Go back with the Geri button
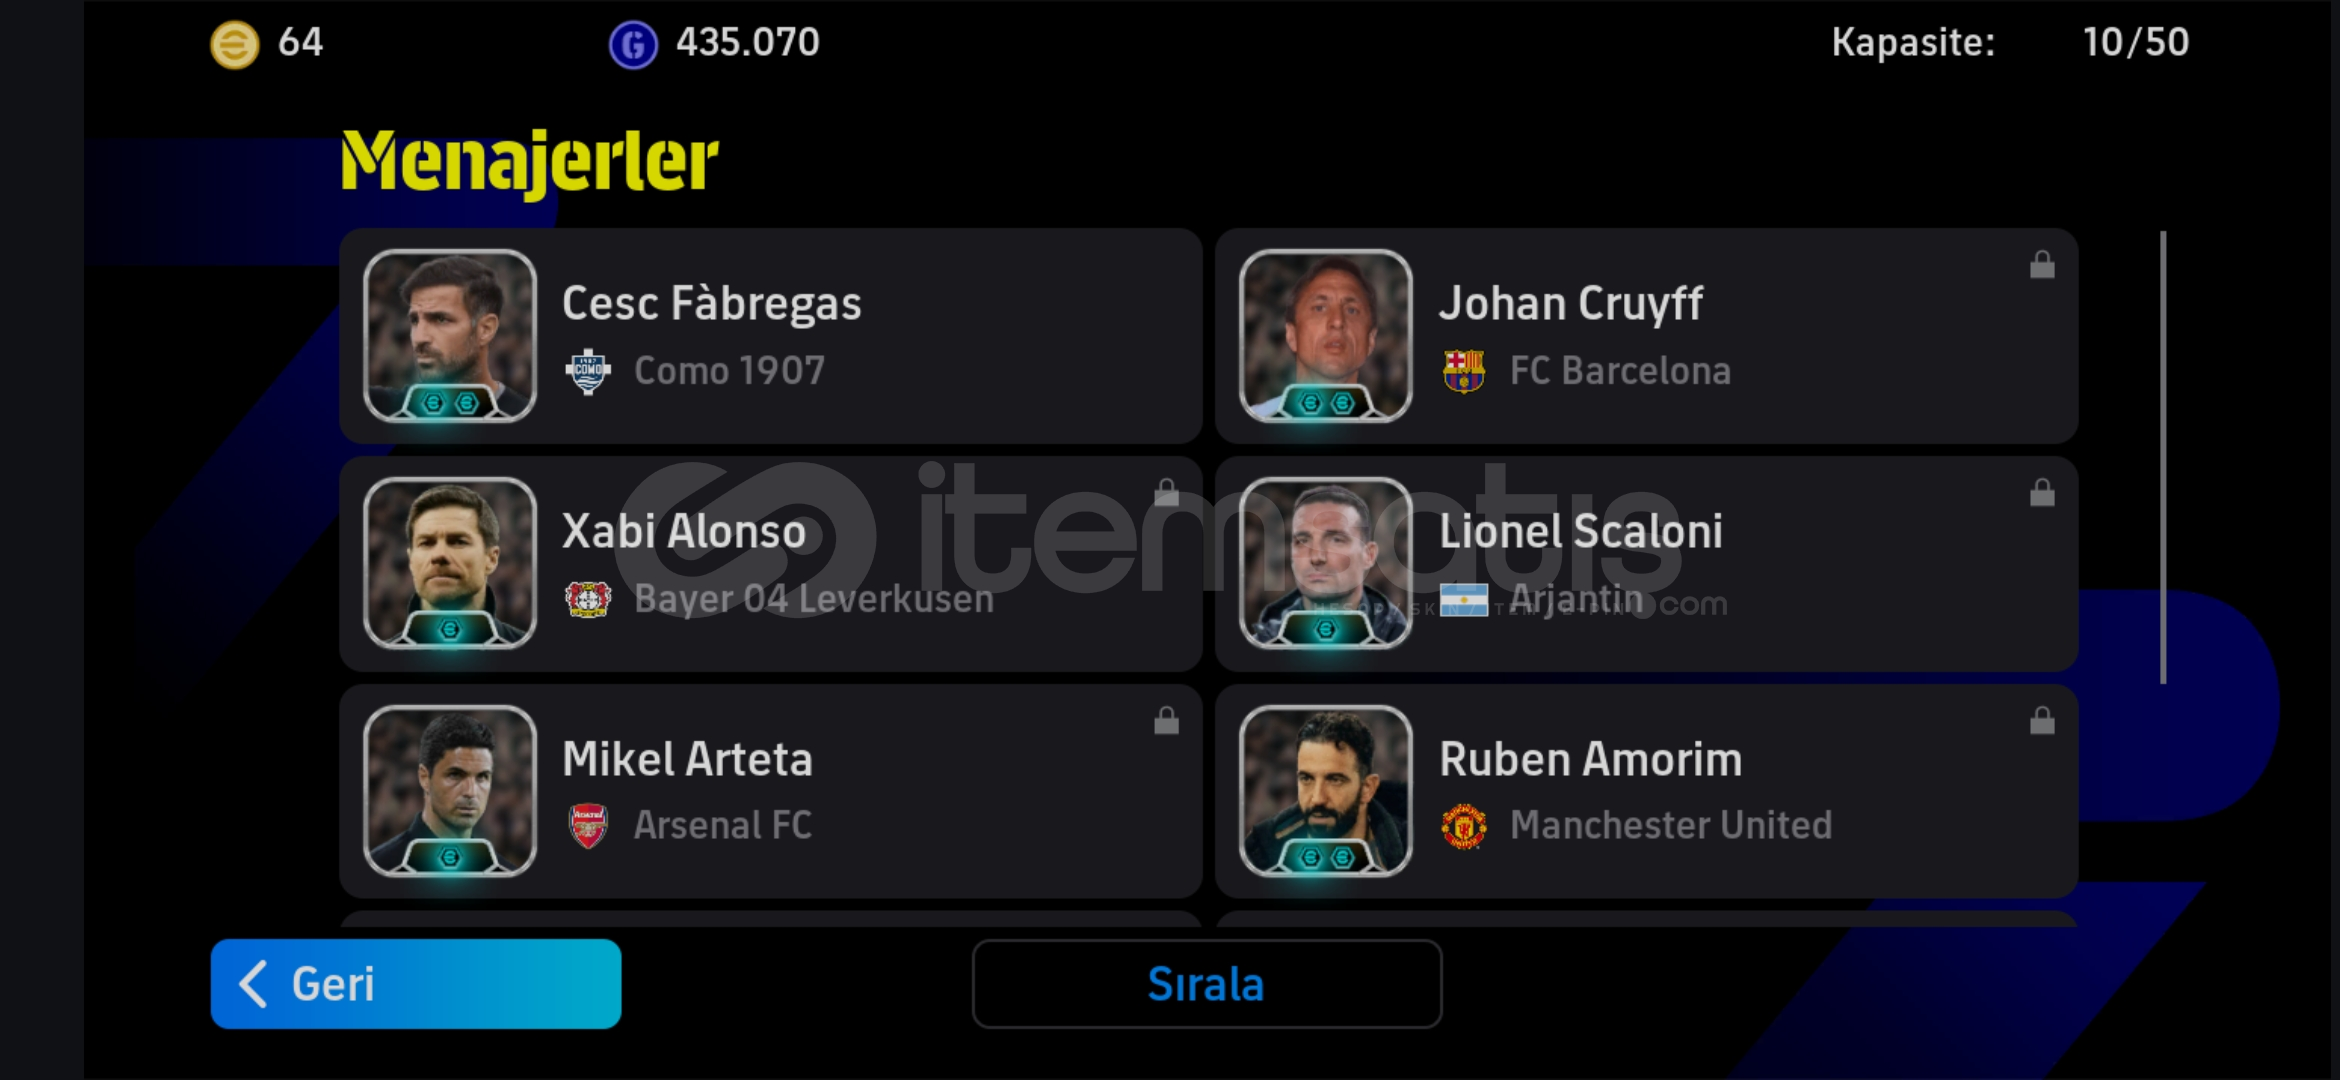Screen dimensions: 2340x1080 [416, 984]
